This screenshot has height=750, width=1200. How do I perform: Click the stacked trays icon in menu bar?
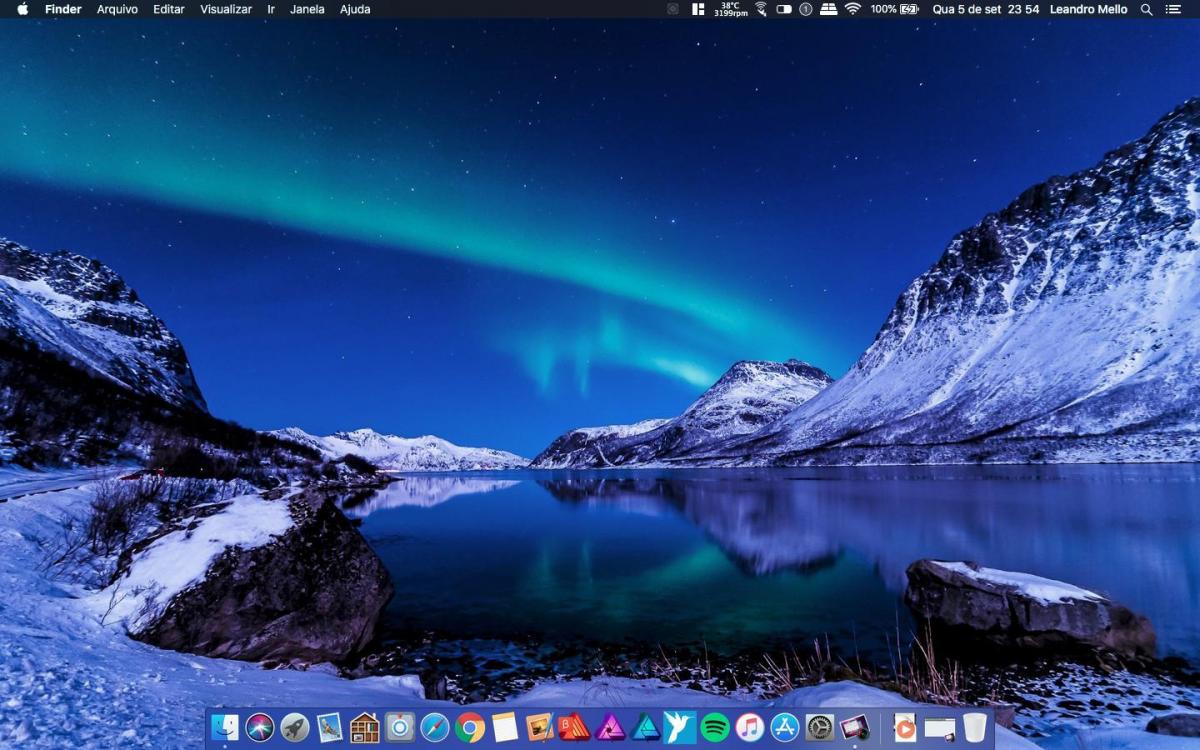828,9
